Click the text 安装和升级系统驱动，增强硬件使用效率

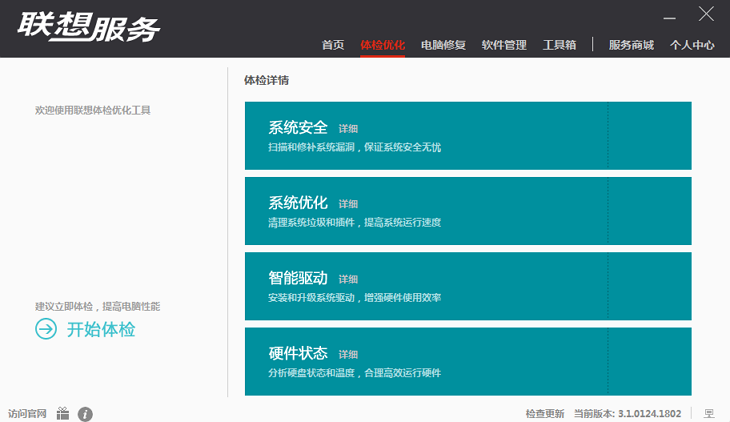(x=354, y=298)
